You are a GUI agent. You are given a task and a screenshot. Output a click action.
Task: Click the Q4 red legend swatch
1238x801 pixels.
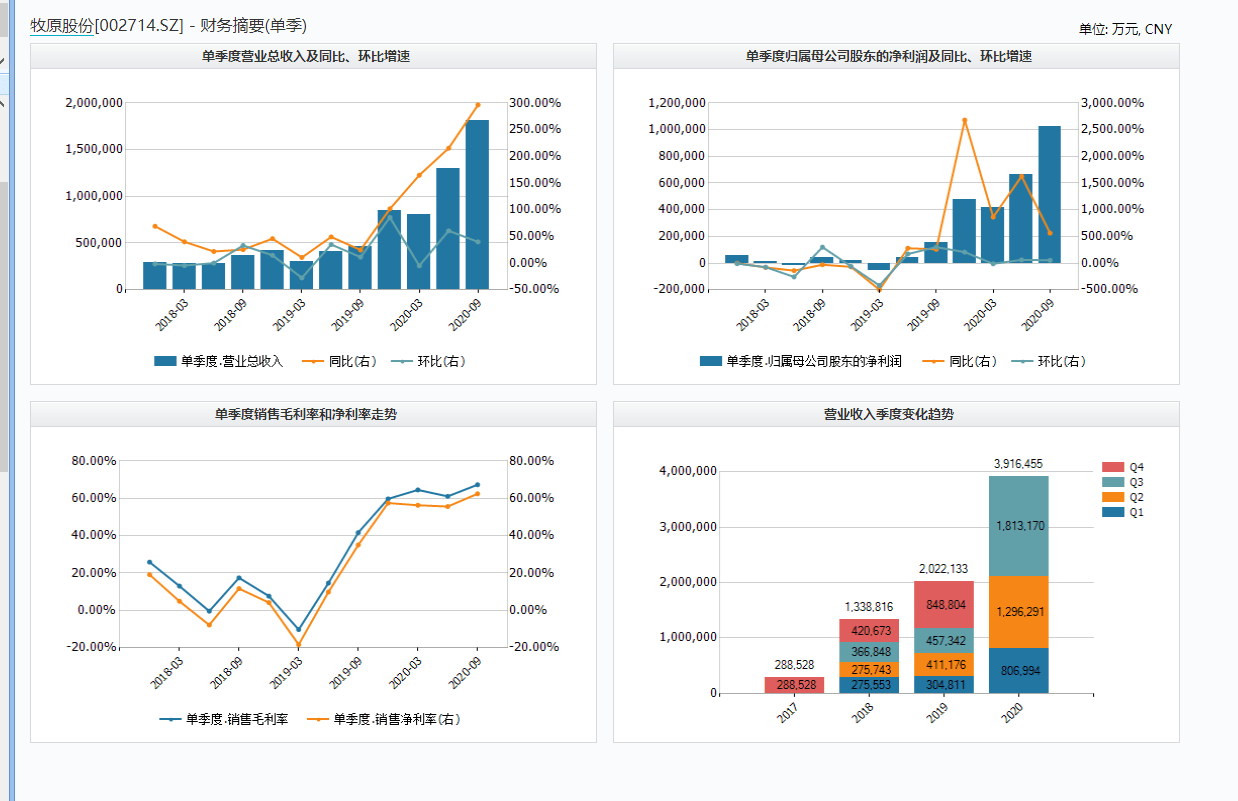(1113, 467)
